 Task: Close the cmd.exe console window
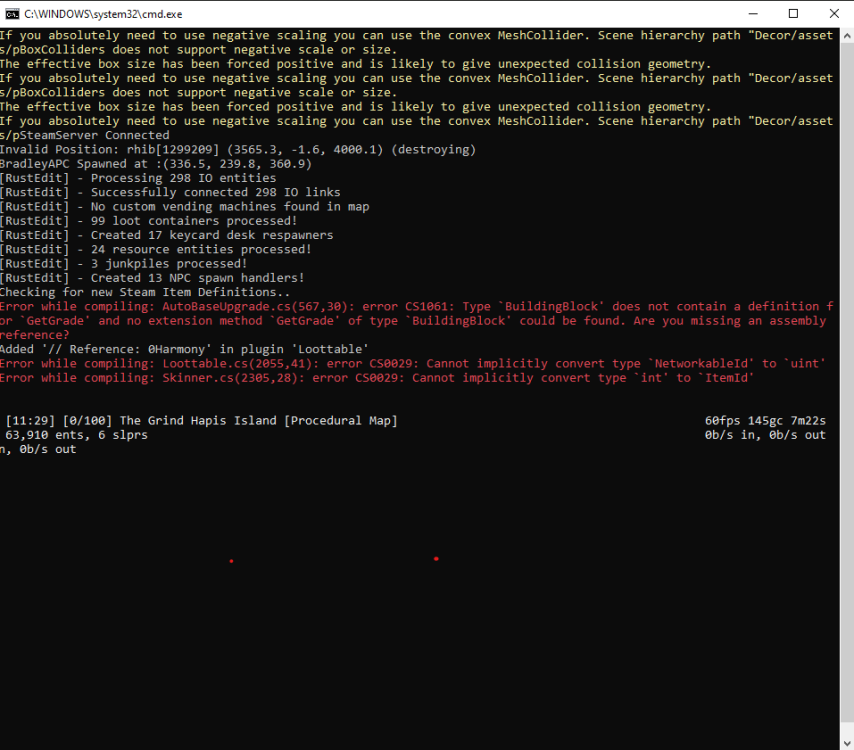coord(835,14)
